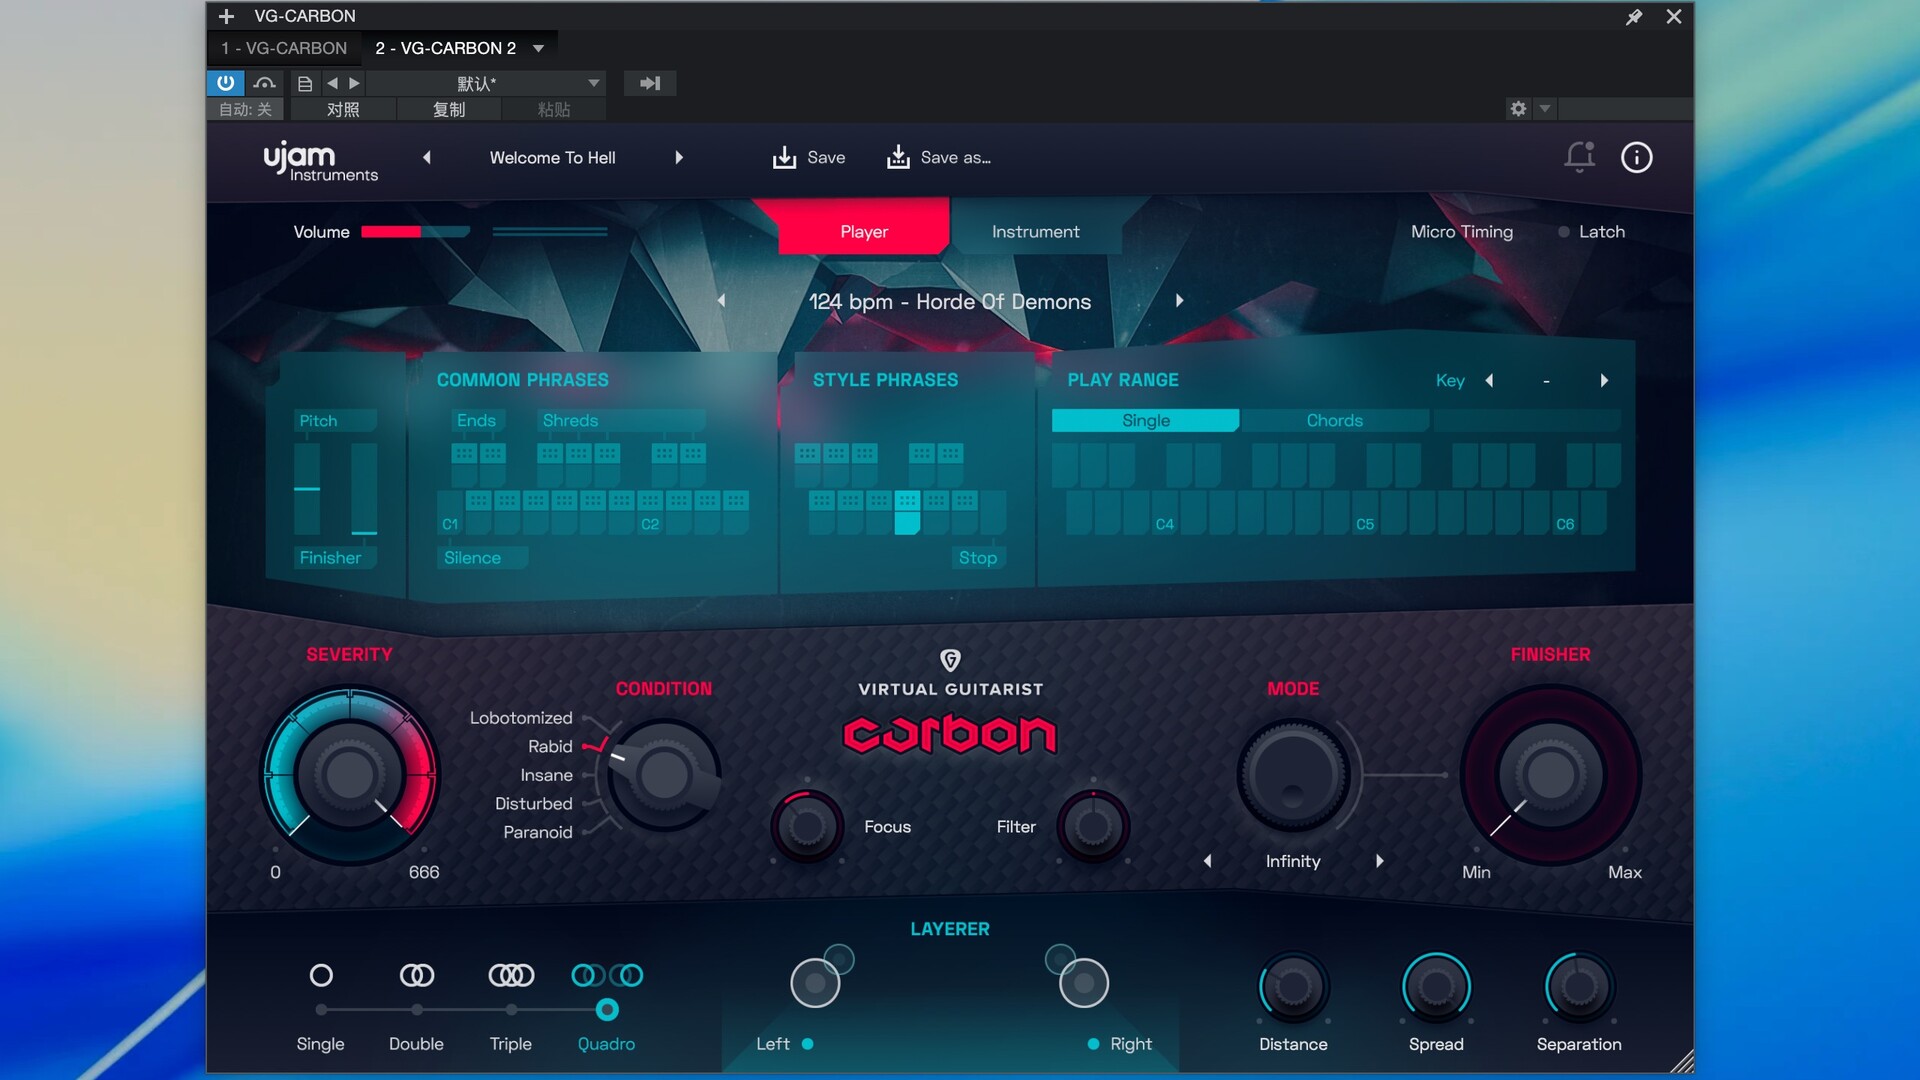
Task: Click the 自动: 关 automation button
Action: [x=245, y=109]
